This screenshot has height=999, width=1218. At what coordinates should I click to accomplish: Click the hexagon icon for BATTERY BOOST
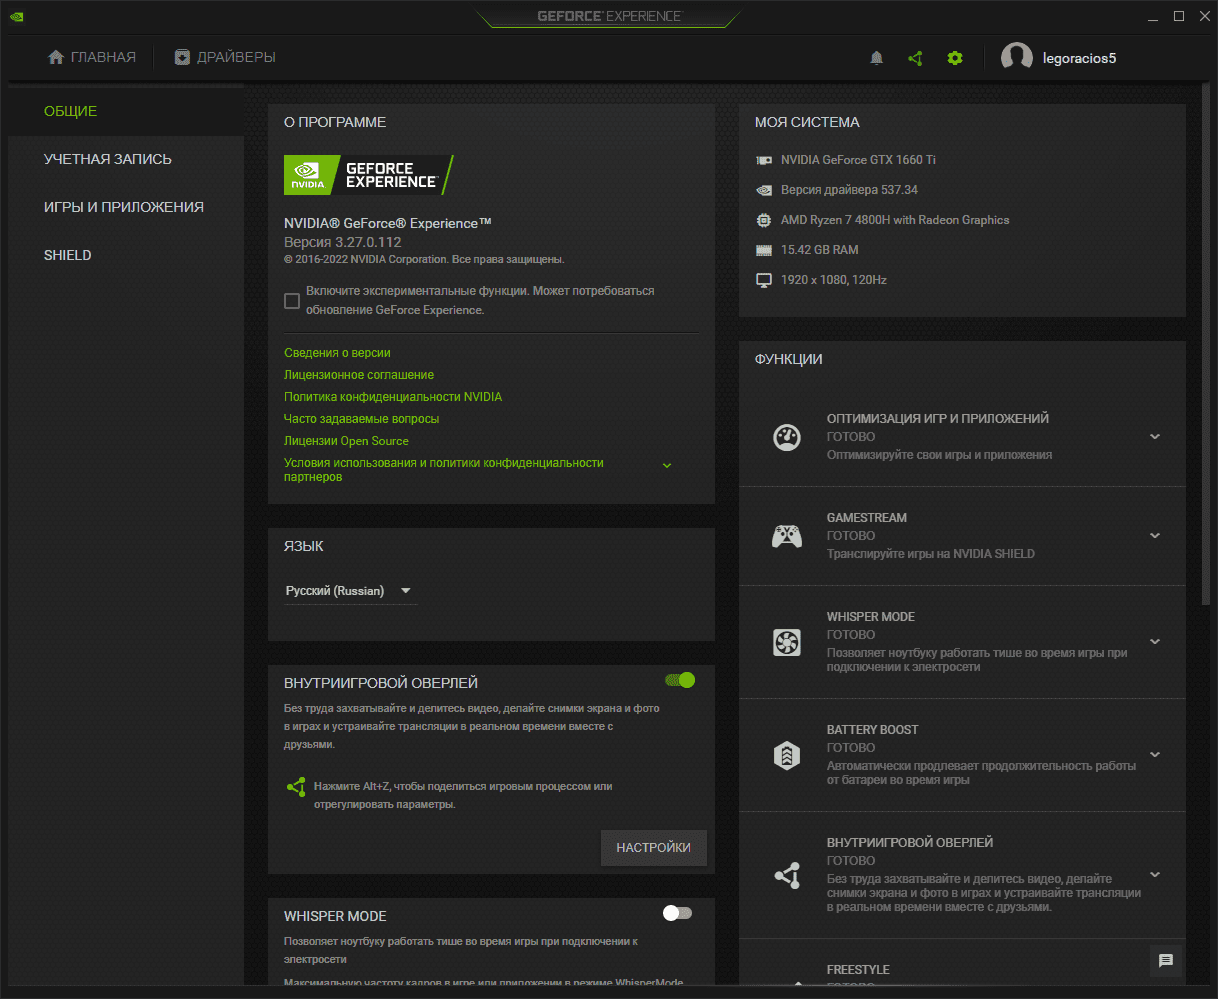(x=787, y=755)
